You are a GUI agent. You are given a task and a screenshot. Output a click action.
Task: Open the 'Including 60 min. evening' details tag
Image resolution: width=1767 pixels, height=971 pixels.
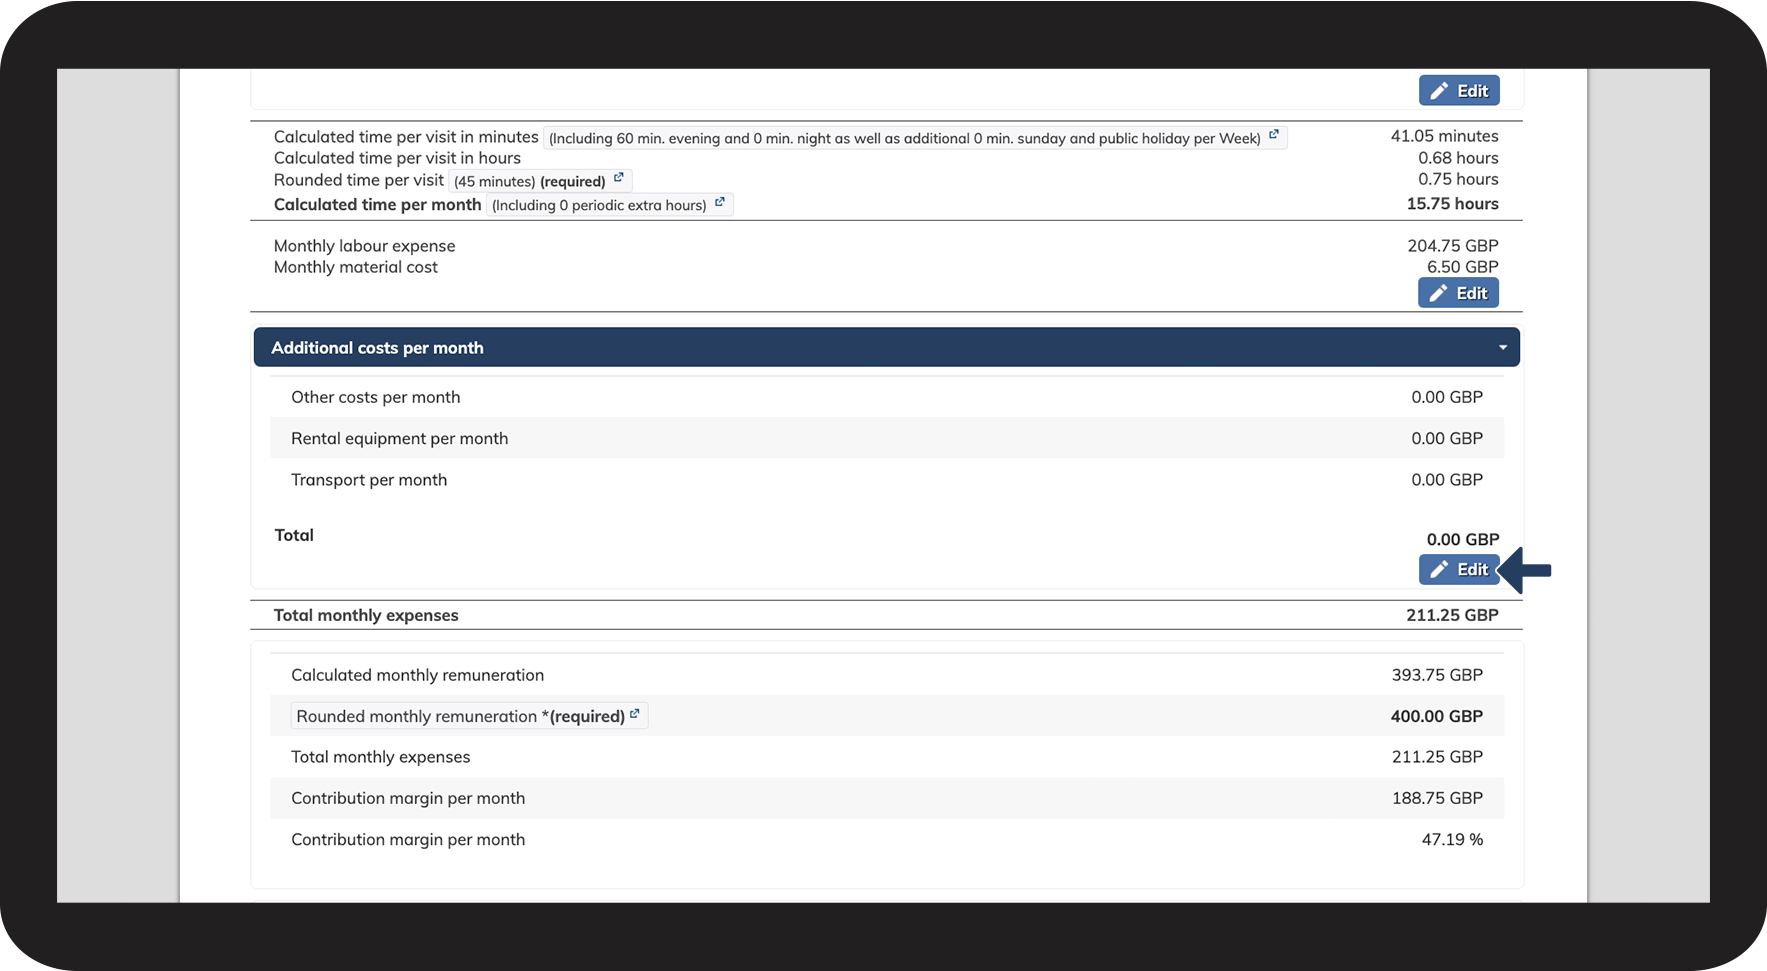[x=904, y=139]
